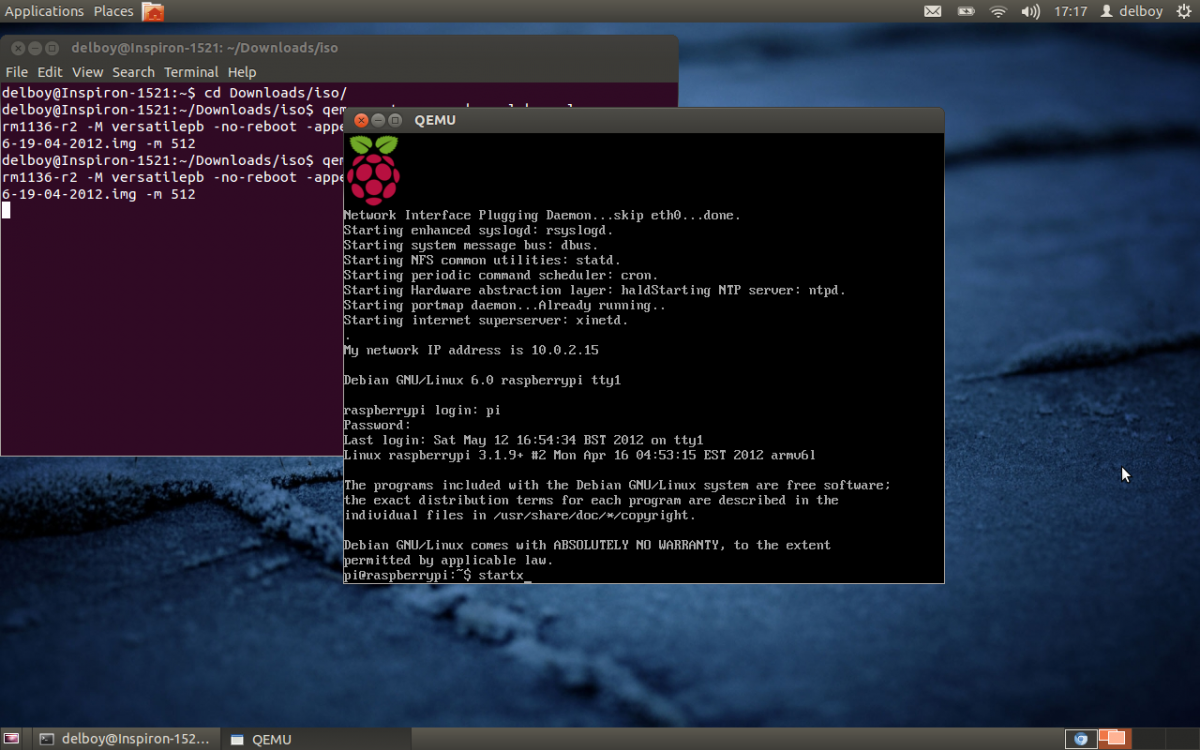This screenshot has height=750, width=1200.
Task: Switch to delboy@Inspiron-152... taskbar entry
Action: coord(126,739)
